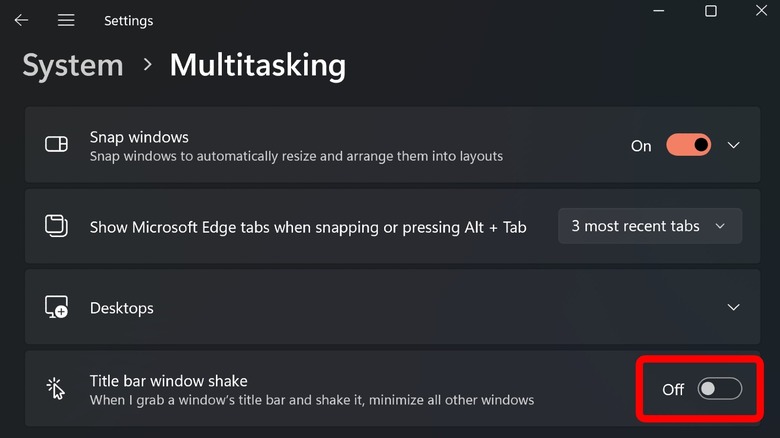Minimize the Settings window
Viewport: 780px width, 438px height.
tap(657, 11)
